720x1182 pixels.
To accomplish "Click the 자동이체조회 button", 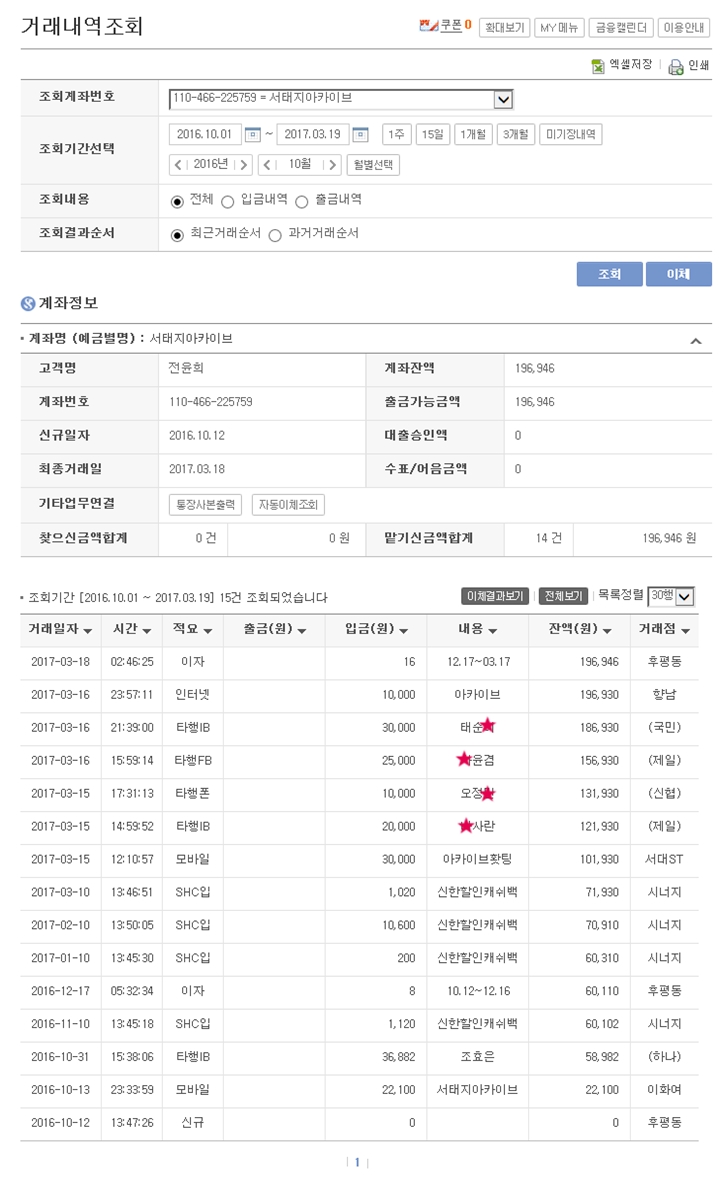I will pyautogui.click(x=288, y=504).
